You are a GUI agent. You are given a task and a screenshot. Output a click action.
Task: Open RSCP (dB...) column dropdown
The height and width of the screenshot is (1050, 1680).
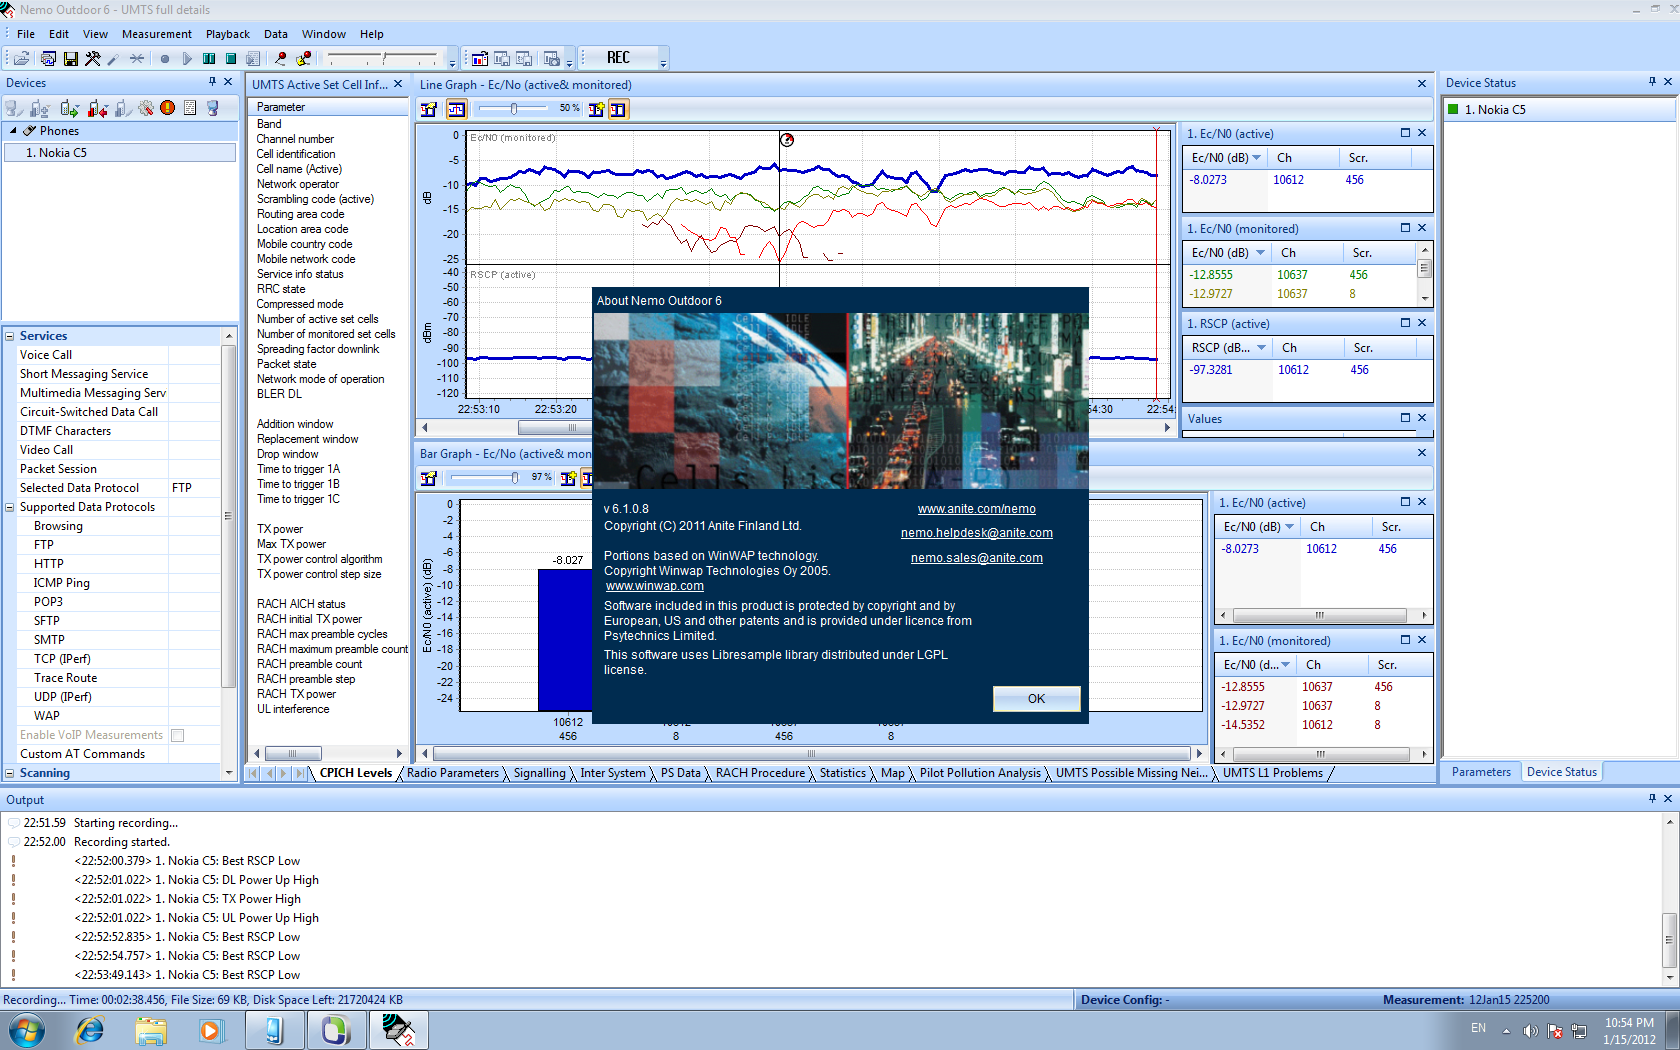coord(1261,348)
